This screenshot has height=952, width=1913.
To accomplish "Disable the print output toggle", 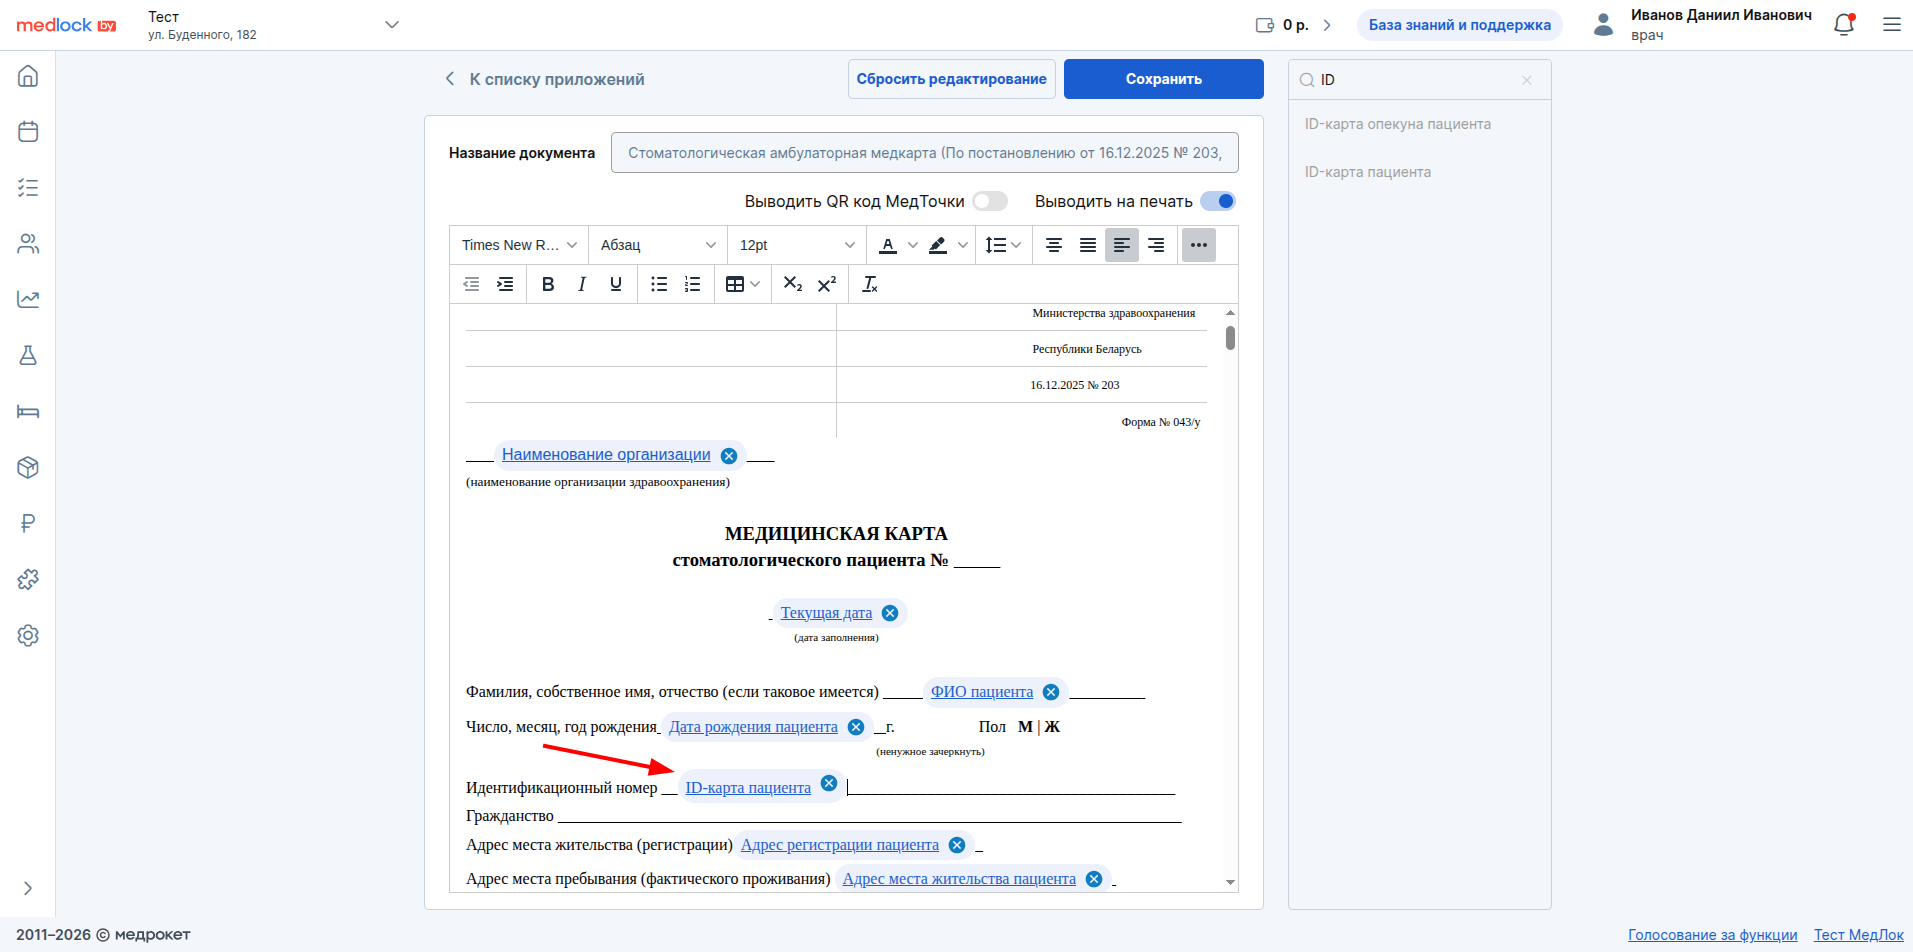I will pos(1217,202).
